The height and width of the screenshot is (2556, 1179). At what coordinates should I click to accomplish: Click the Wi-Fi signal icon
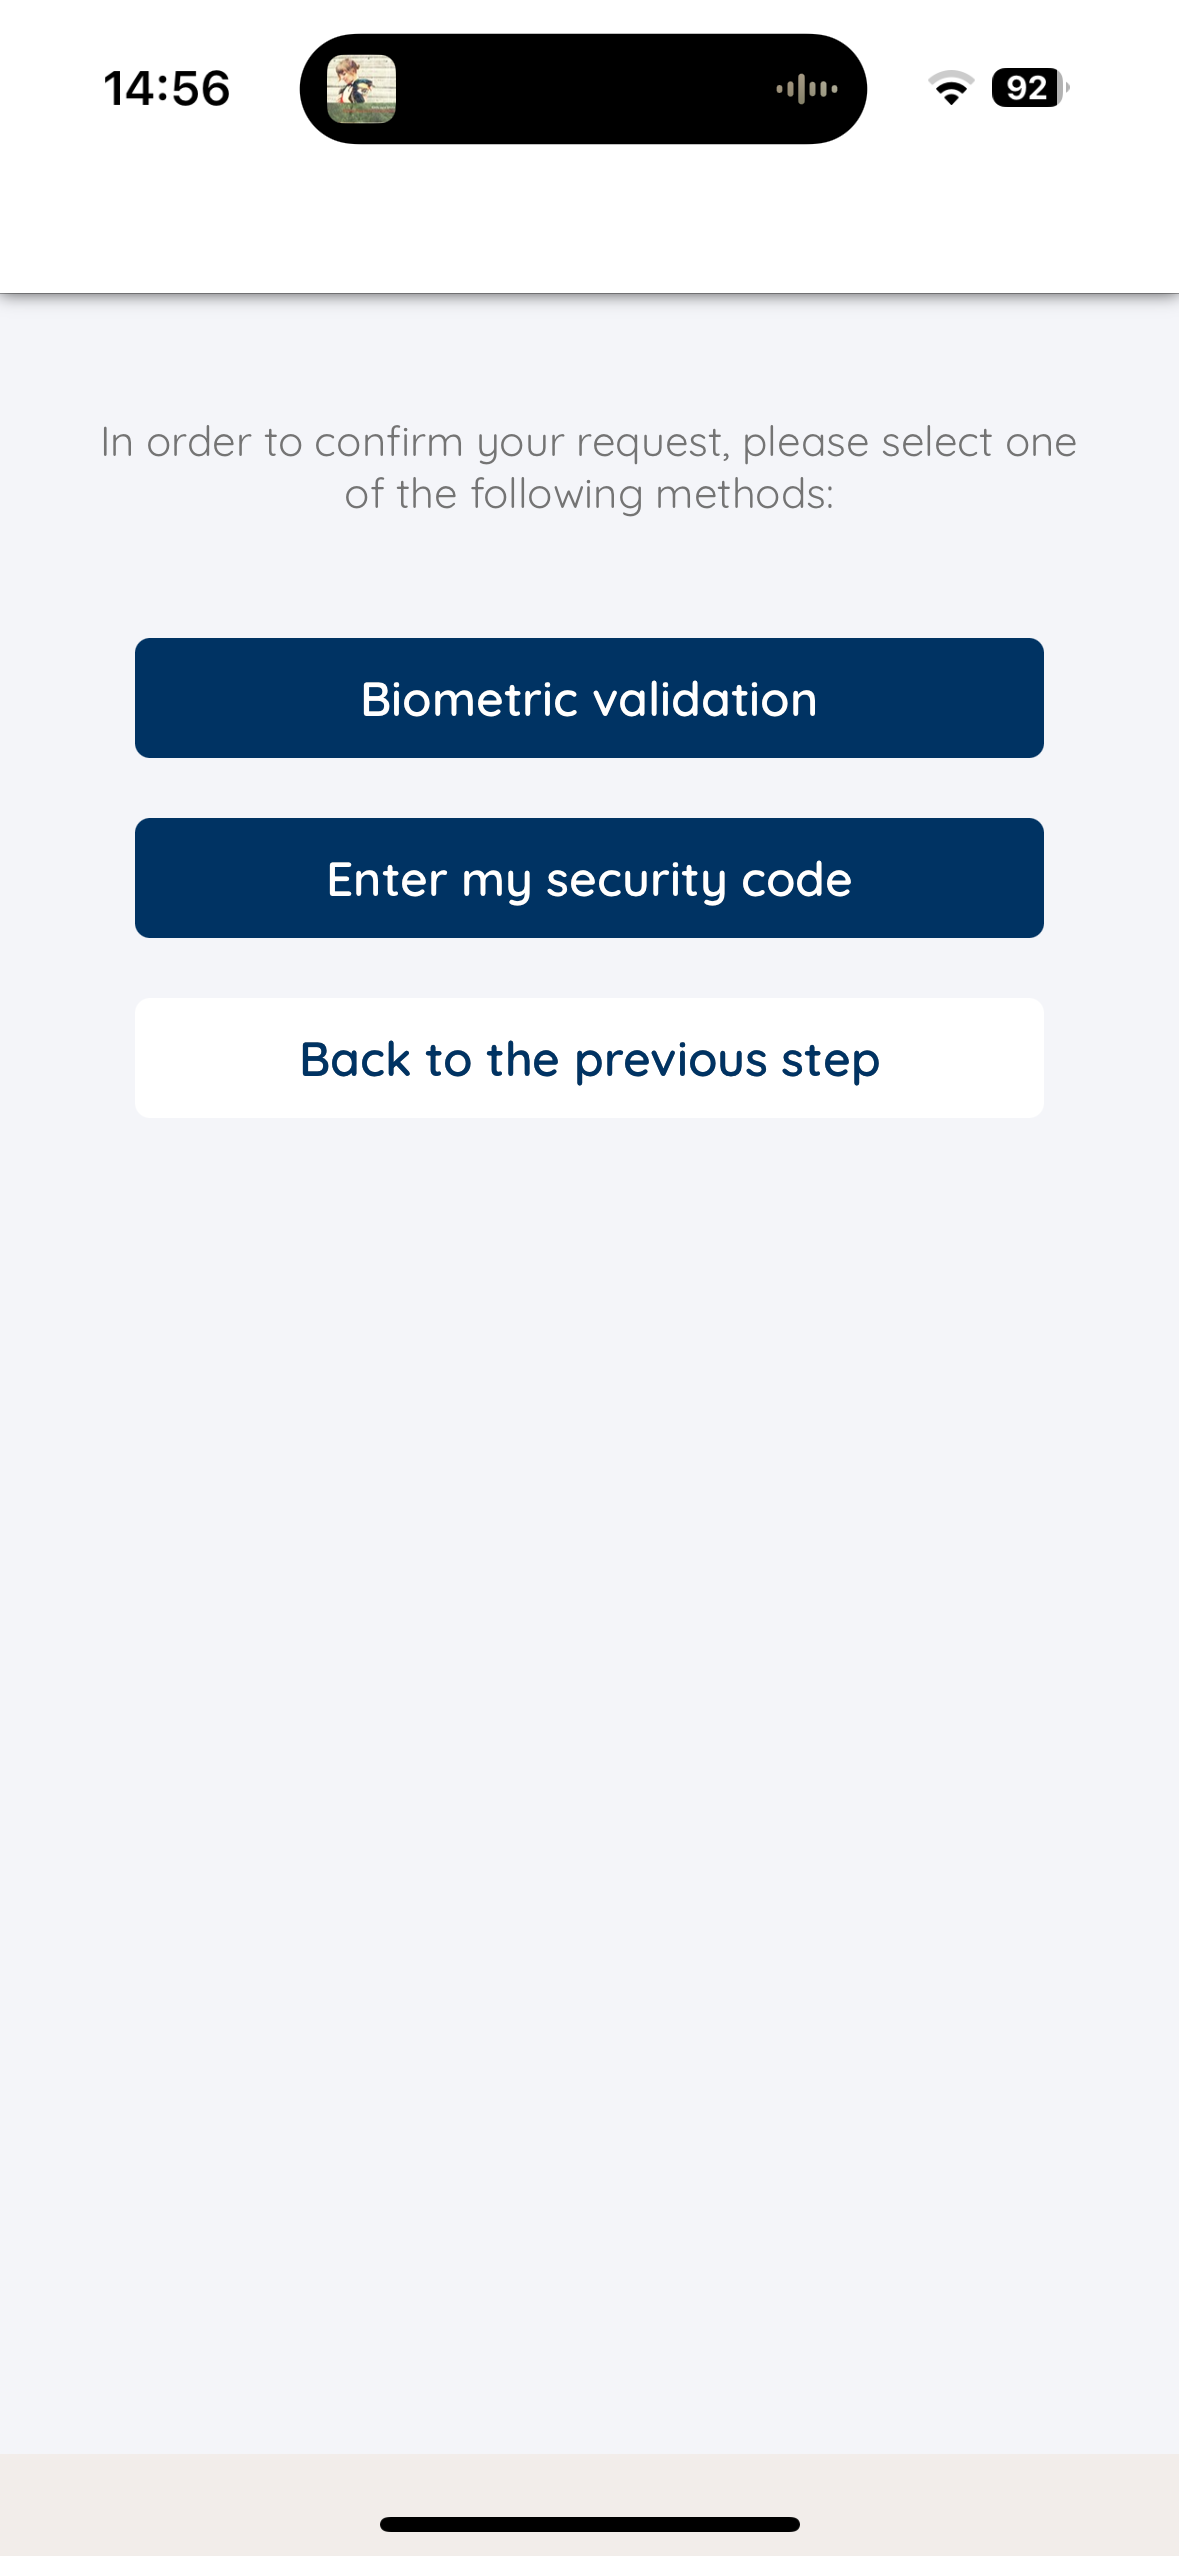click(951, 88)
